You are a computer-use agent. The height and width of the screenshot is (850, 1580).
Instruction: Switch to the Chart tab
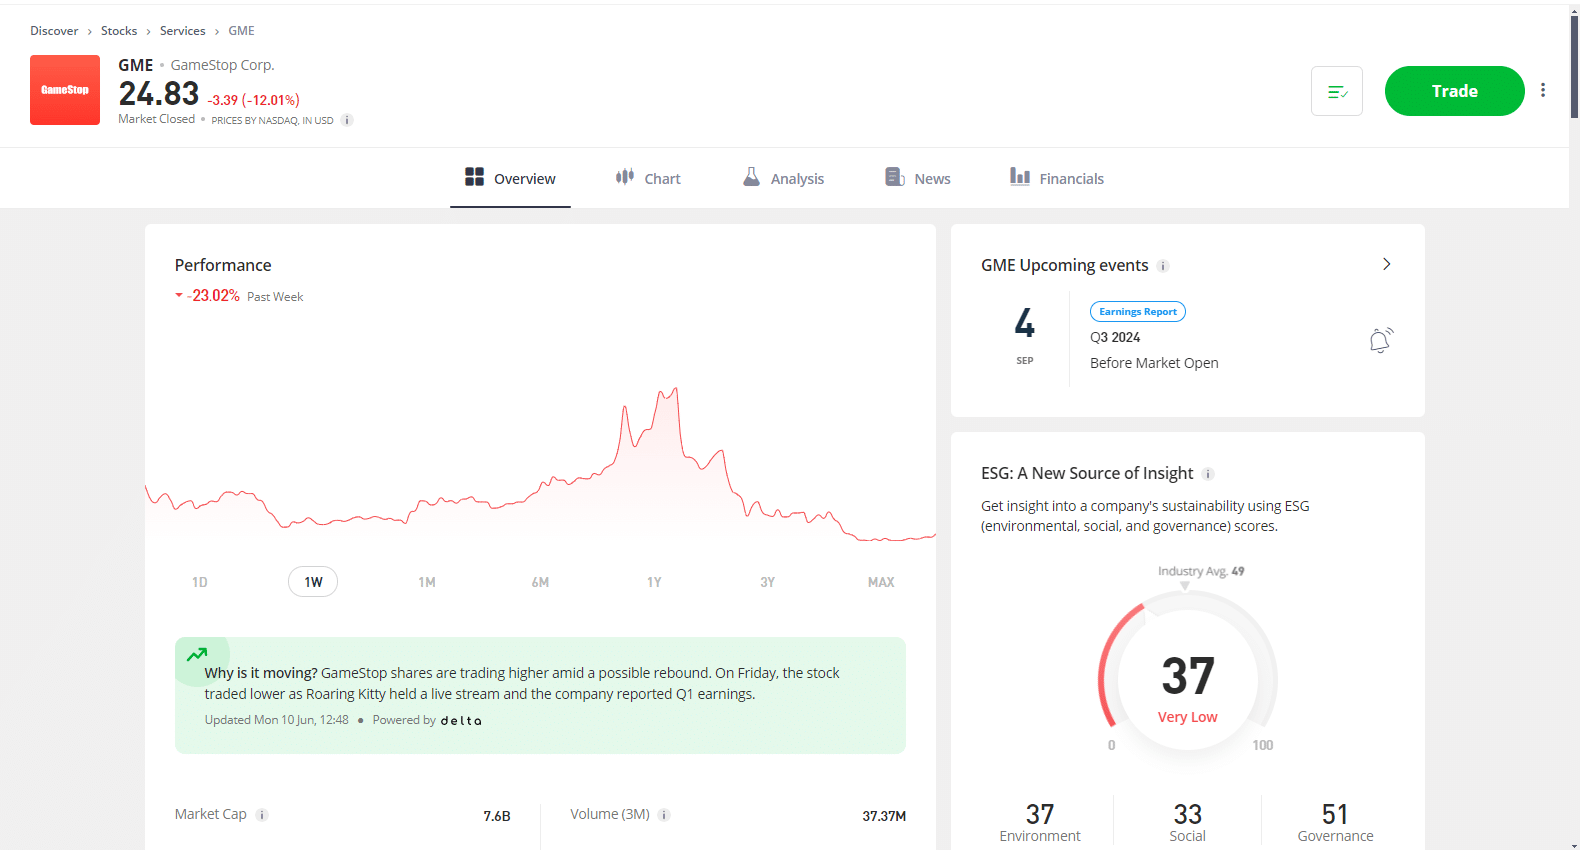(x=648, y=178)
